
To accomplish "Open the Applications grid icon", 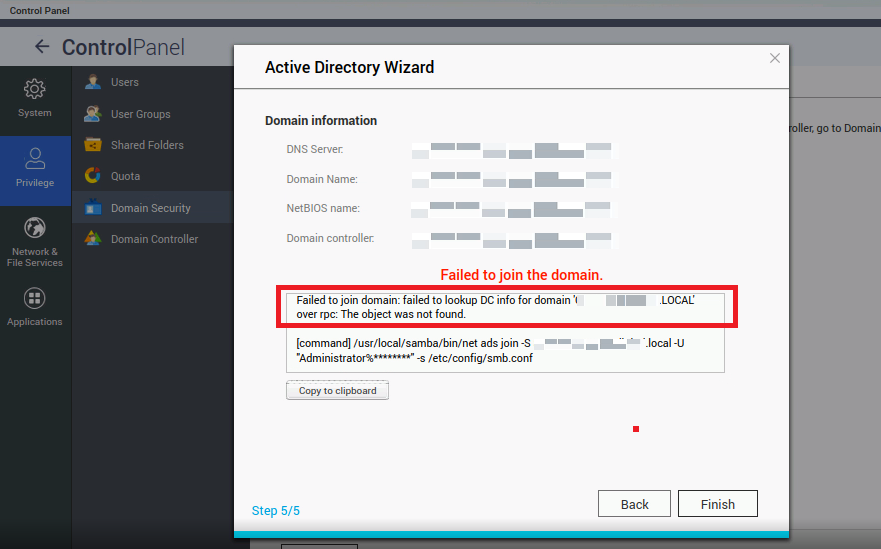I will [35, 298].
